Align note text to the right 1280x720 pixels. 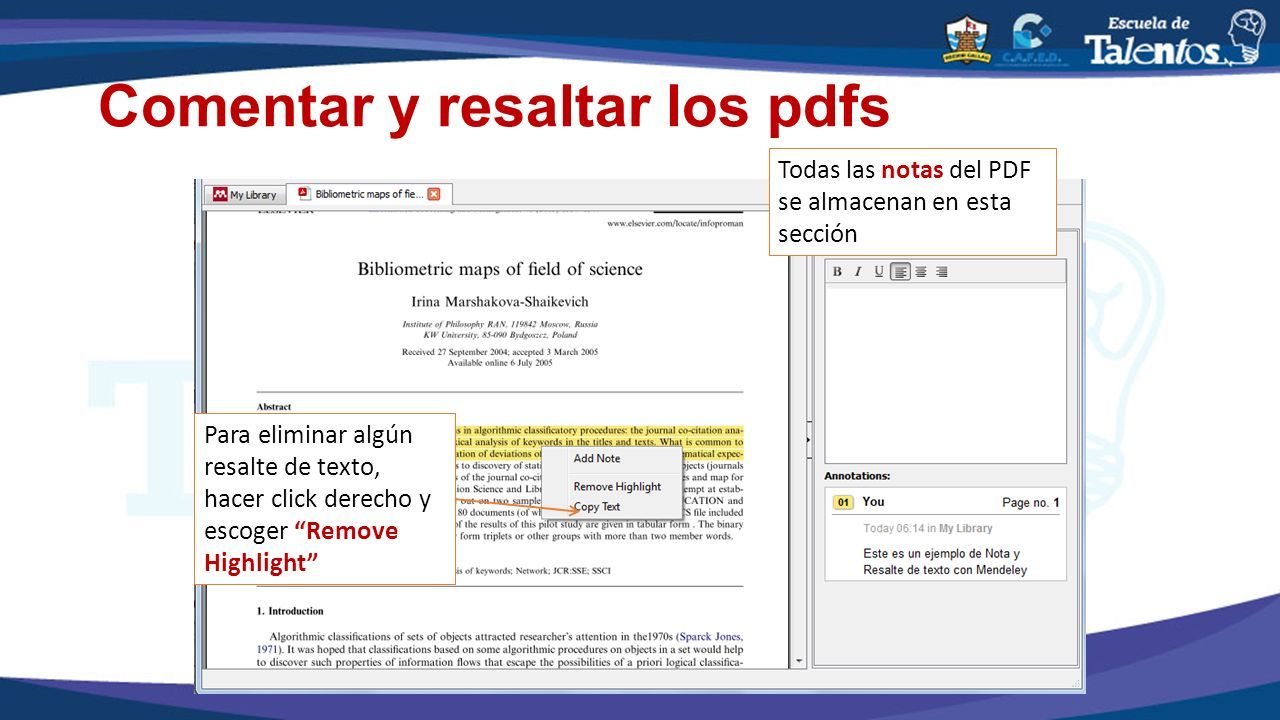(x=941, y=272)
